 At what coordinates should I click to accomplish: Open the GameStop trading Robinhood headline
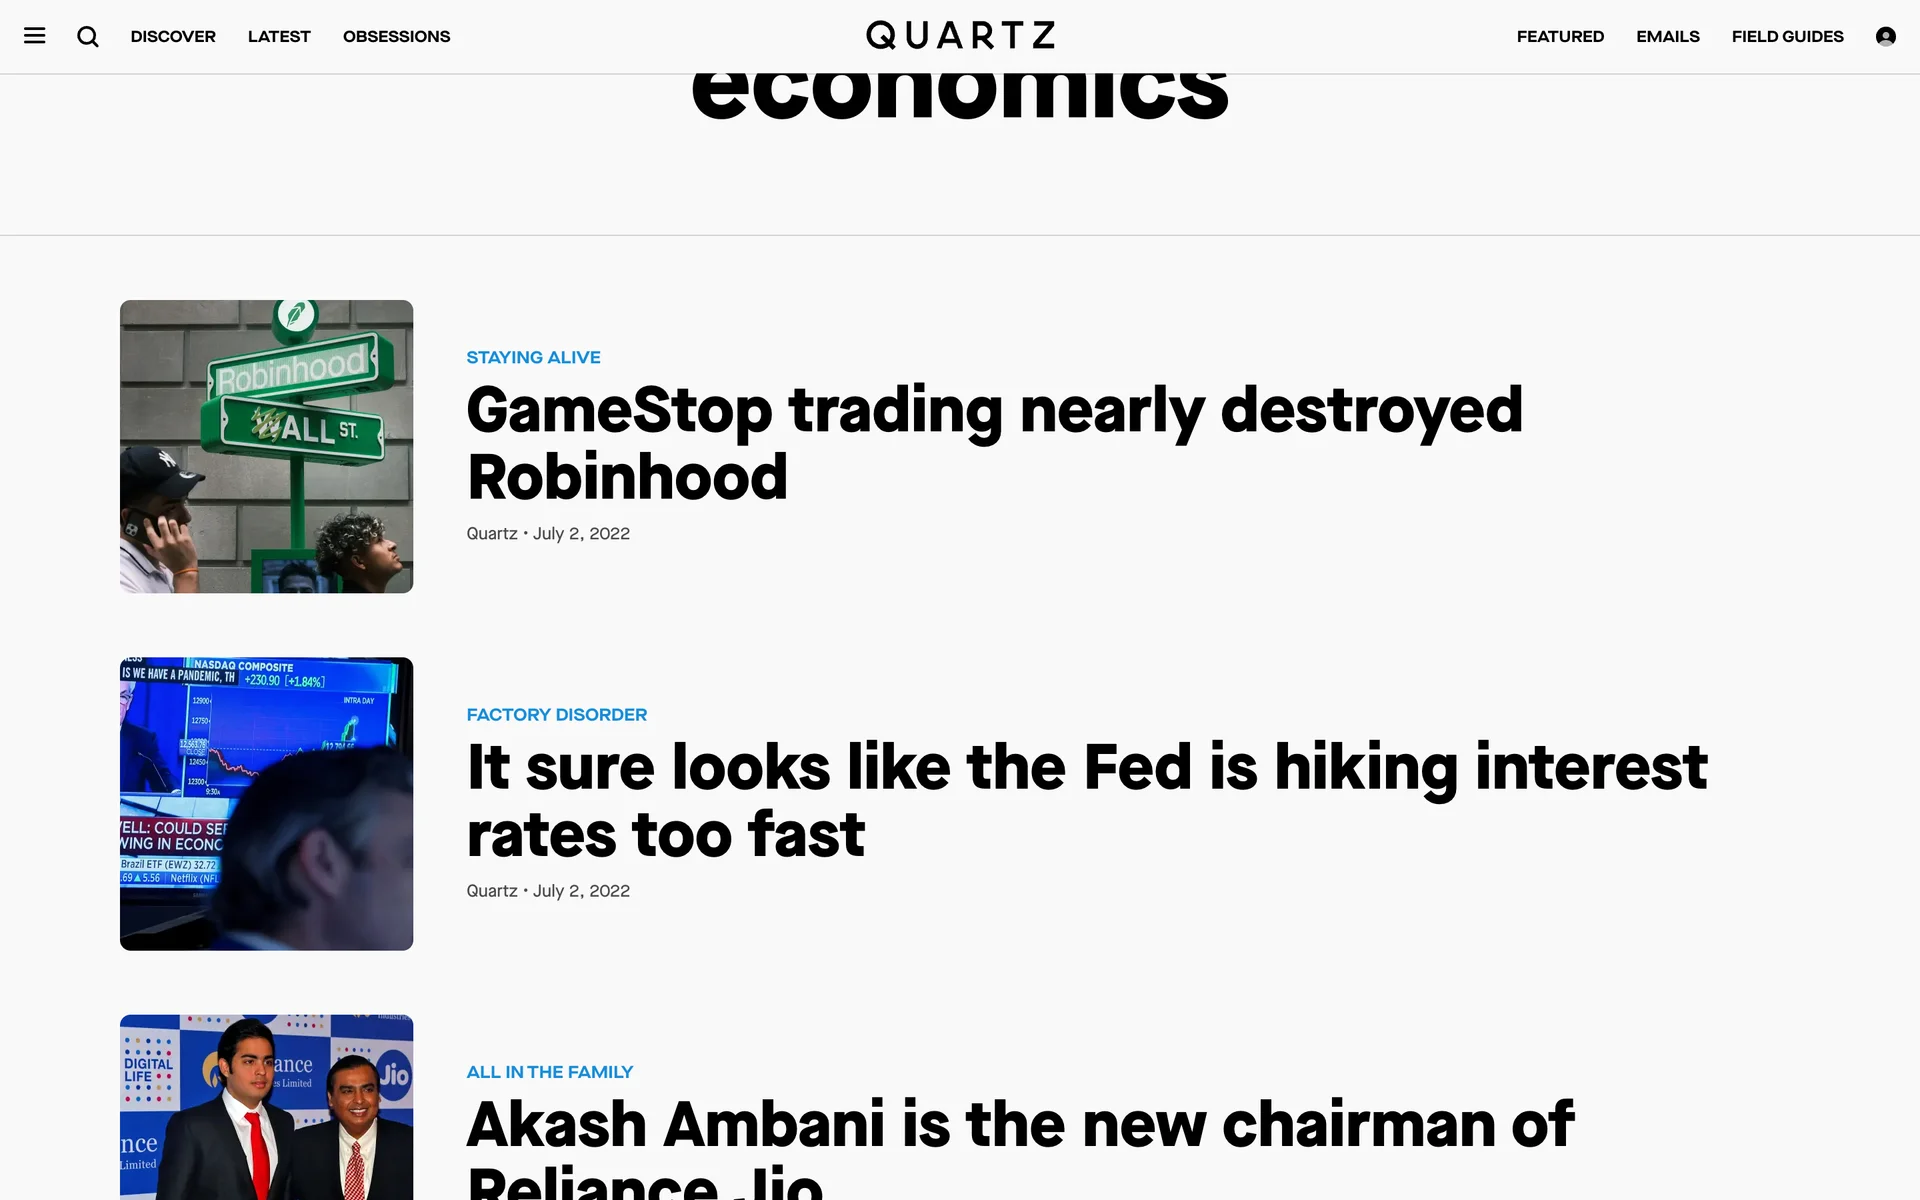click(994, 443)
